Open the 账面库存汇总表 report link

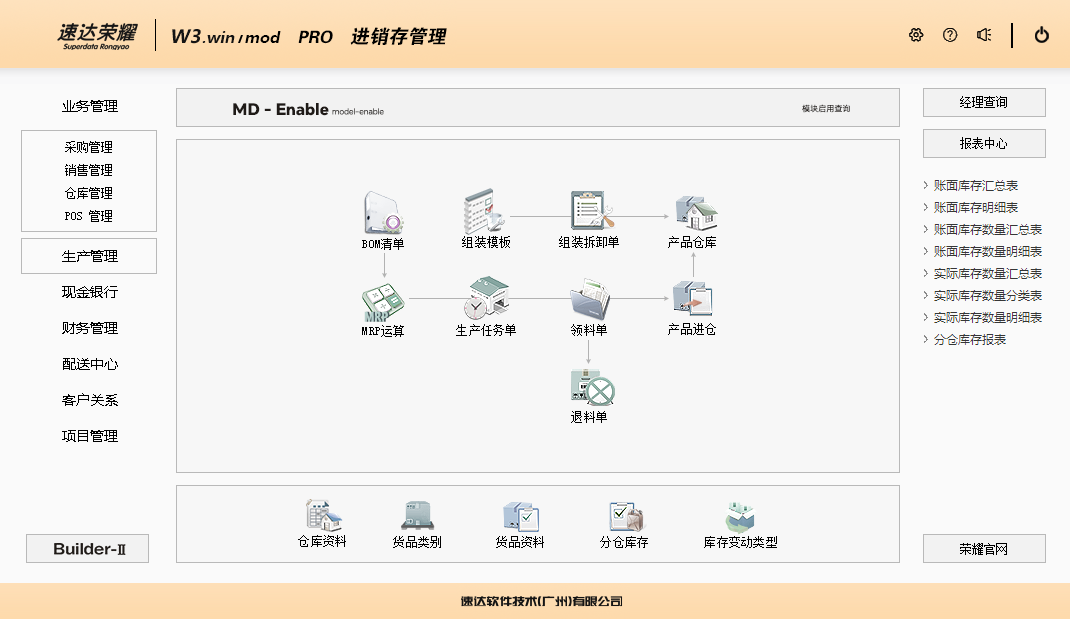tap(975, 186)
